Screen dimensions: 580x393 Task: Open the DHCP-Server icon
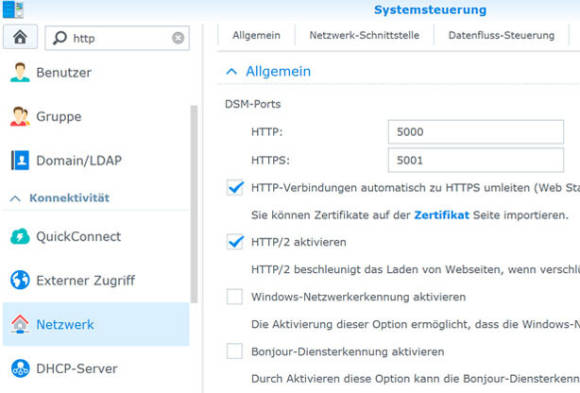pyautogui.click(x=20, y=369)
